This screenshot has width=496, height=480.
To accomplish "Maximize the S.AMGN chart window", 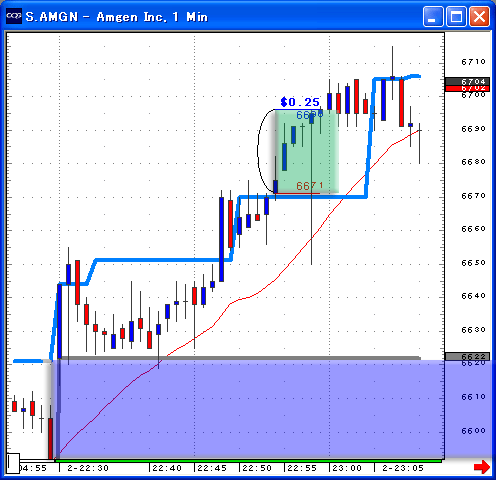I will (456, 16).
